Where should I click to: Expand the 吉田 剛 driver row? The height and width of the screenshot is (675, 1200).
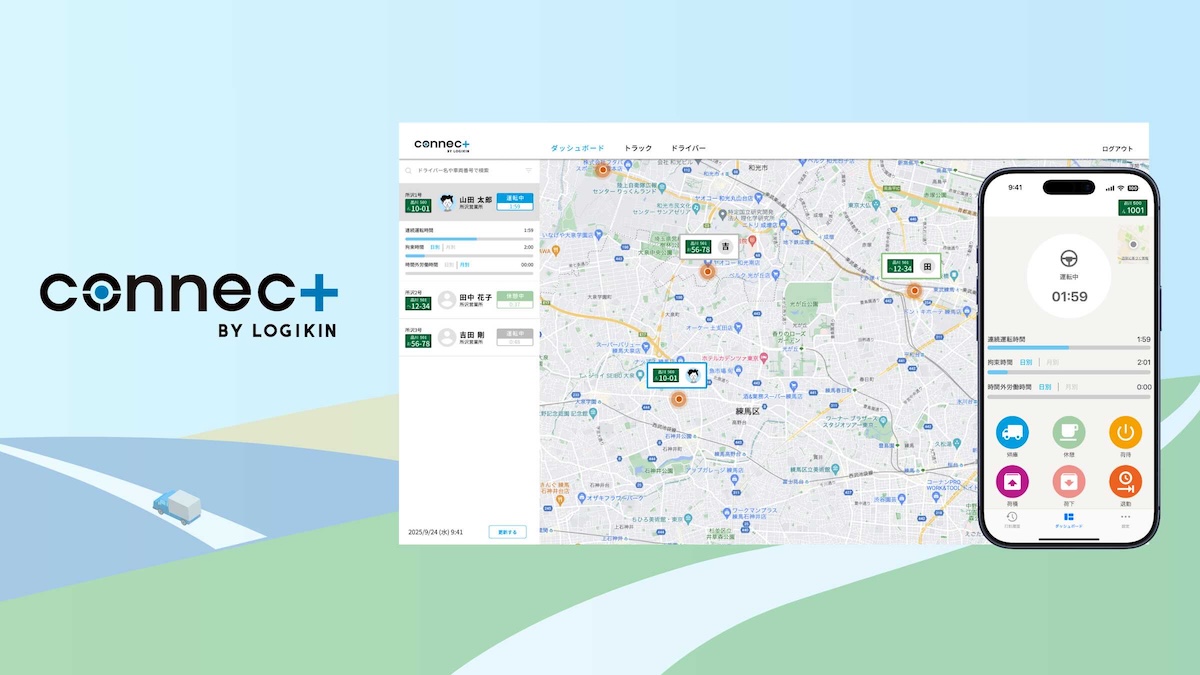[x=469, y=337]
